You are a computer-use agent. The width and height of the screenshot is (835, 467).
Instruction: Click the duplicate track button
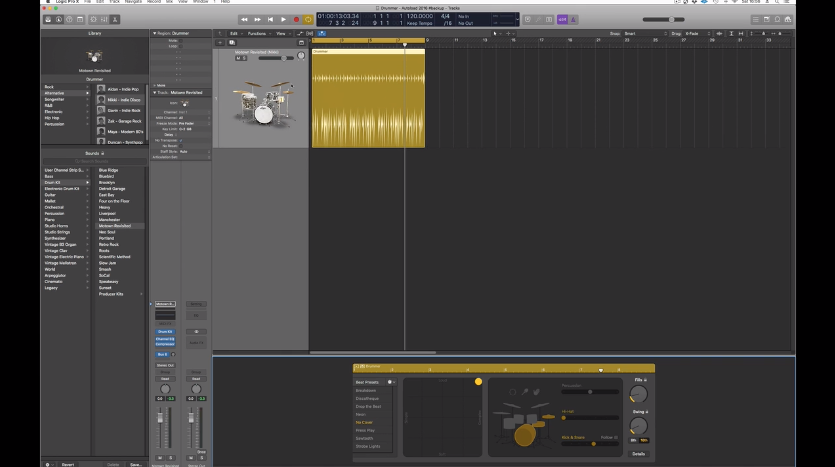point(232,43)
